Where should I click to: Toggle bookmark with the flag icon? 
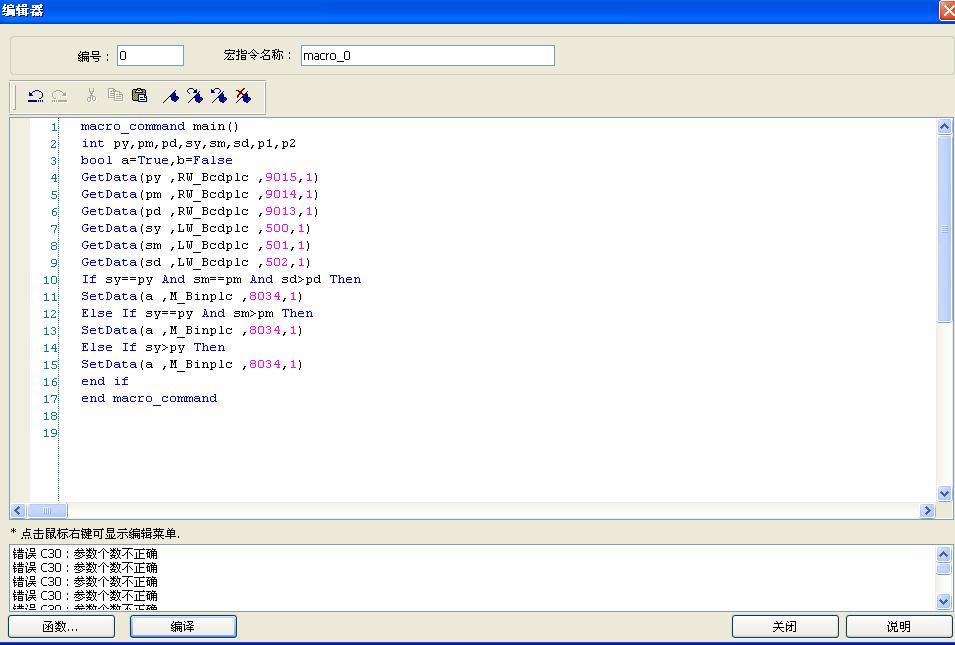pyautogui.click(x=171, y=96)
